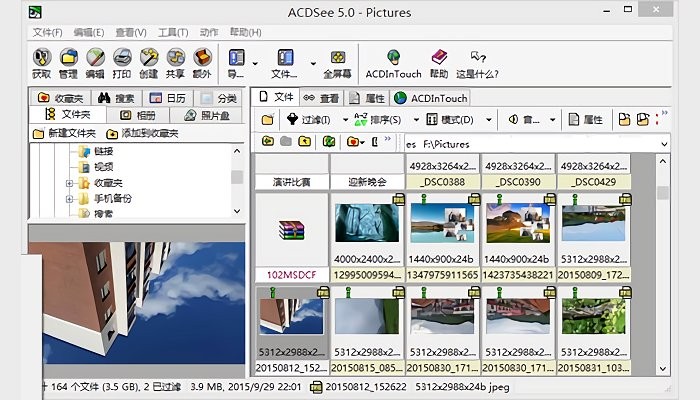Expand the 手机备份 tree node
Viewport: 700px width, 400px height.
coord(69,199)
